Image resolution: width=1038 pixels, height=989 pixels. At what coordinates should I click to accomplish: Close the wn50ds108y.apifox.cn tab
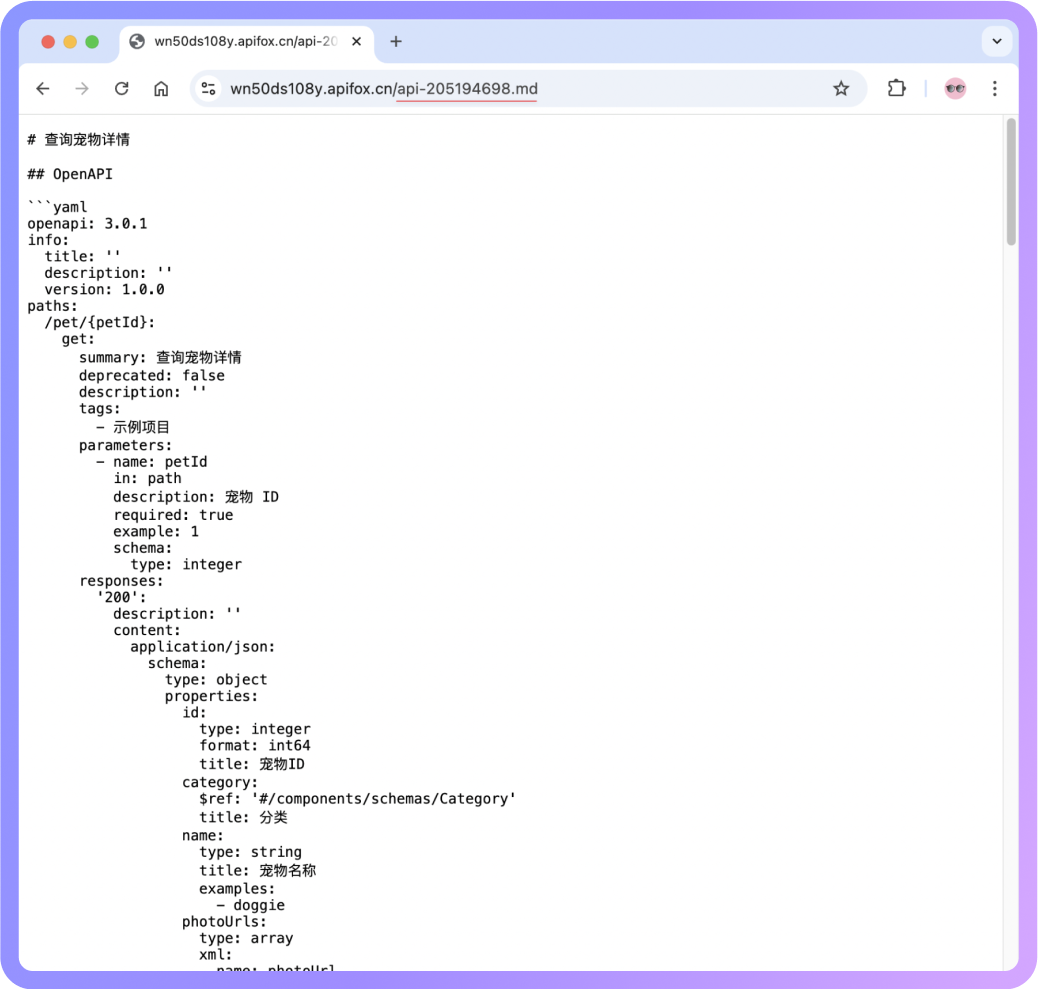356,42
